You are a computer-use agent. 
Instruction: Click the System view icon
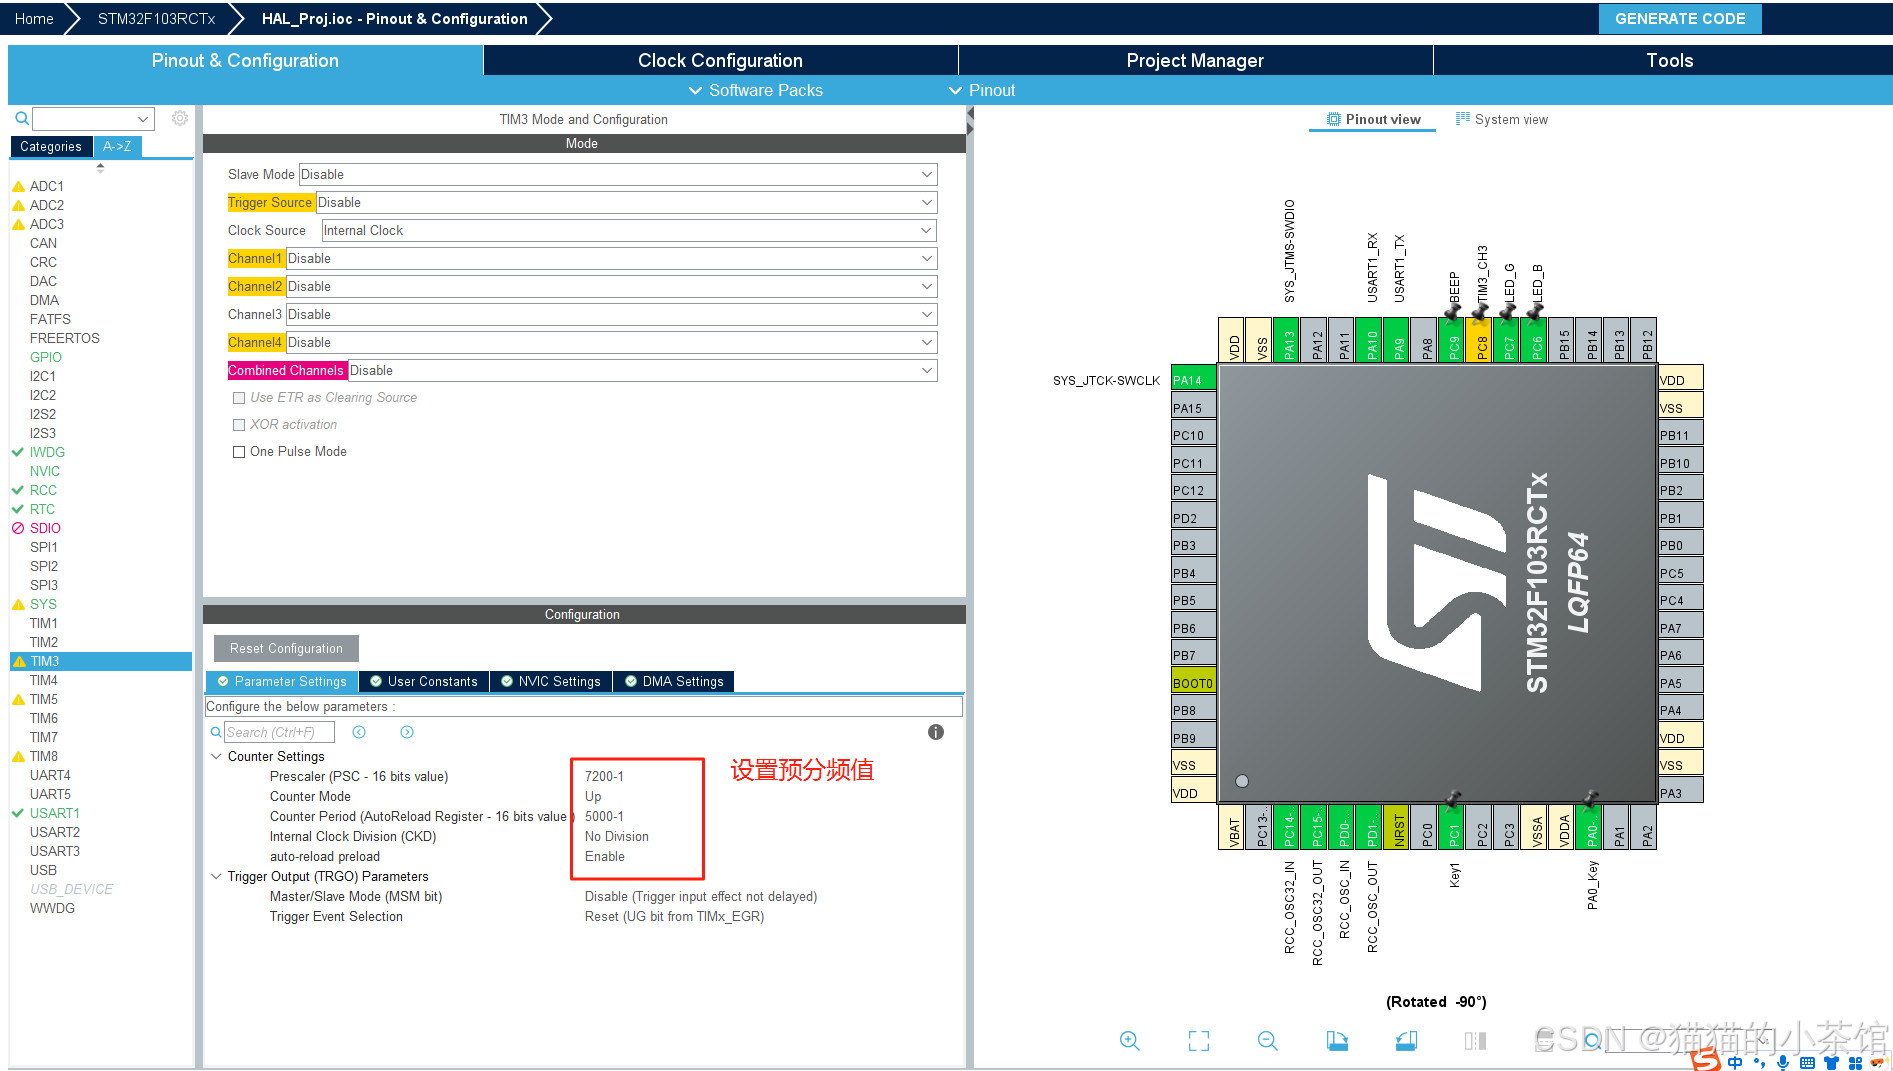(1463, 118)
